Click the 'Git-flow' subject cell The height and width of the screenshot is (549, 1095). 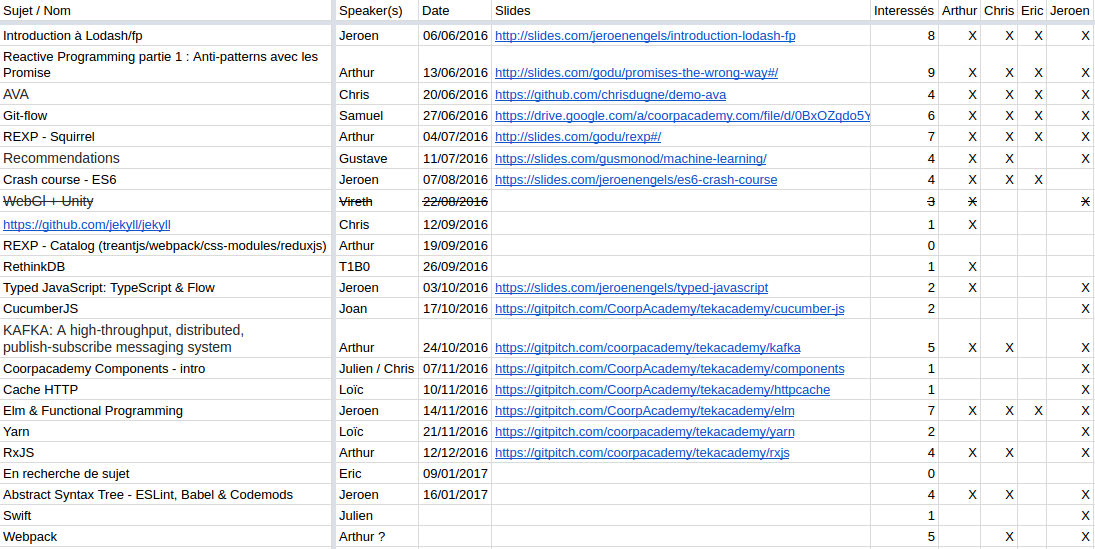(x=166, y=115)
